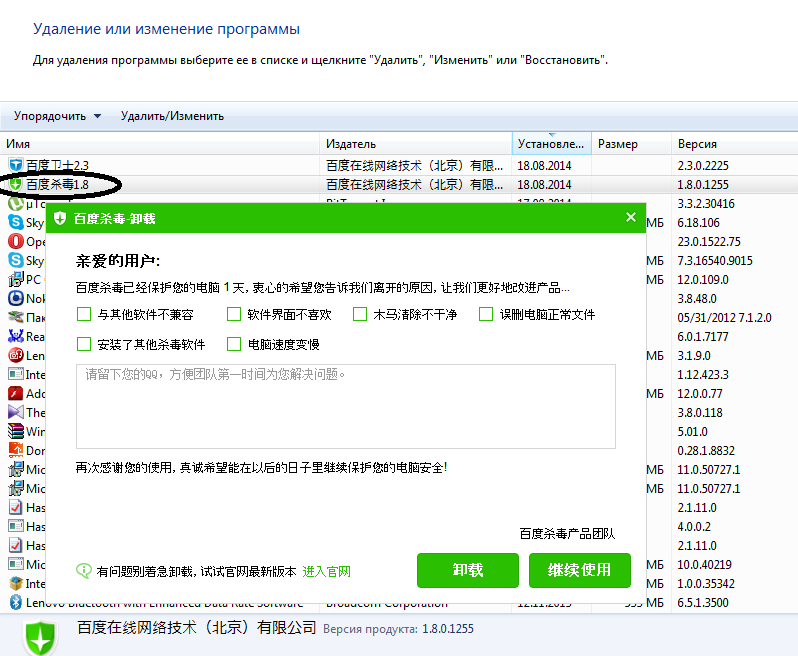This screenshot has width=798, height=656.
Task: Click the µTorrent program icon
Action: [x=16, y=204]
